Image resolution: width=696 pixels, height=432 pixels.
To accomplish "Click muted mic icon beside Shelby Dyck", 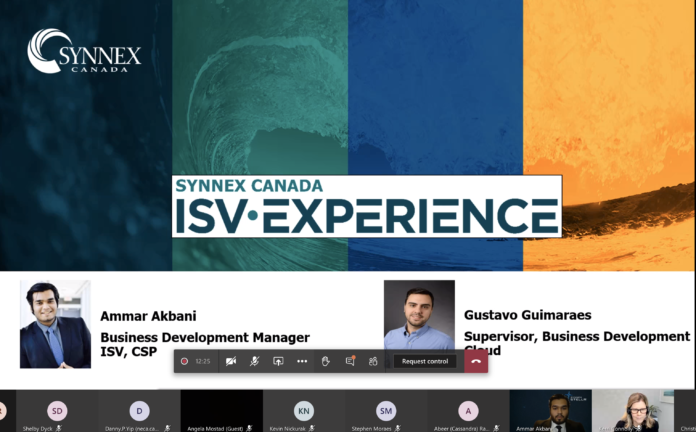I will point(59,428).
